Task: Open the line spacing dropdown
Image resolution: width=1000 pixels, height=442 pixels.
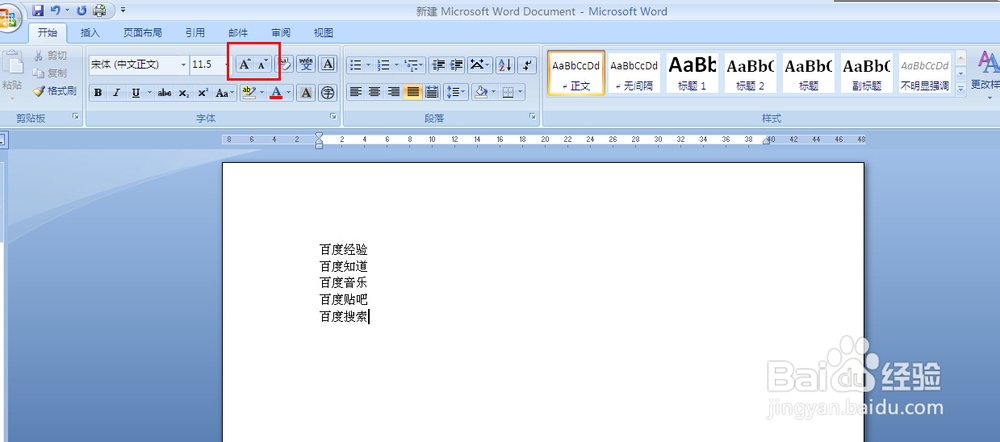Action: 456,92
